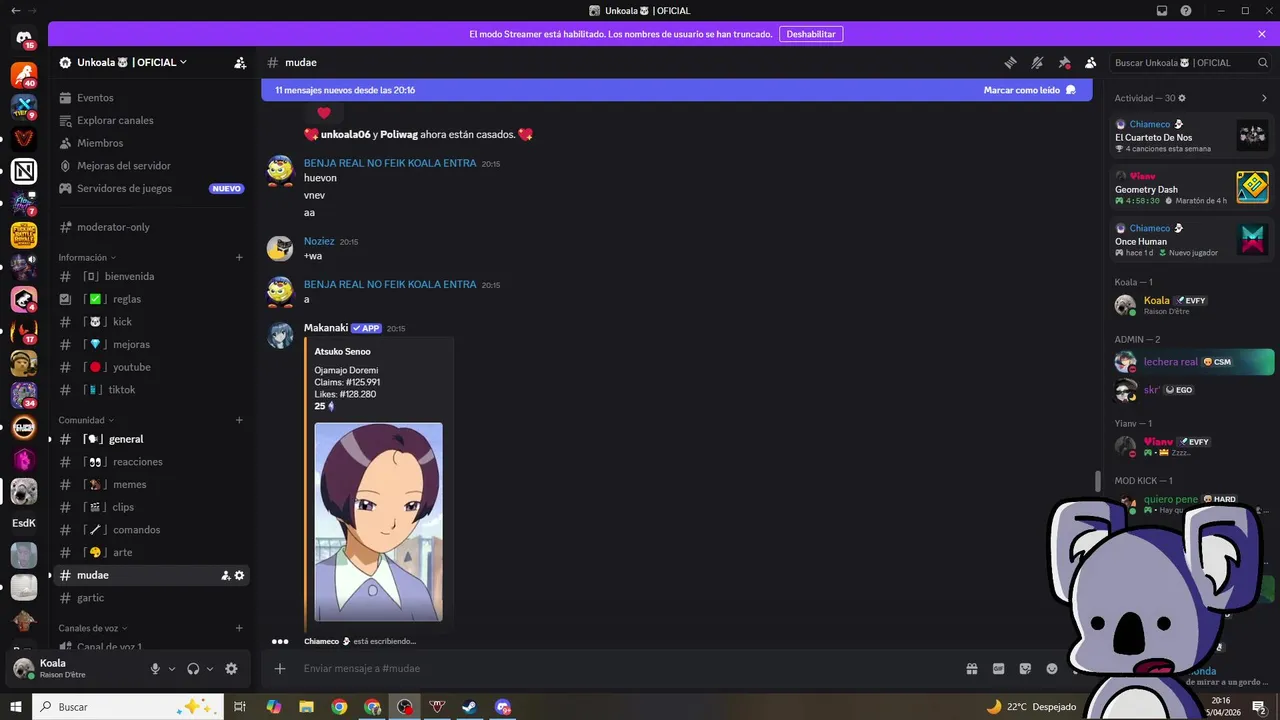Open the Threads icon in channel header
1280x720 pixels.
coord(1010,62)
